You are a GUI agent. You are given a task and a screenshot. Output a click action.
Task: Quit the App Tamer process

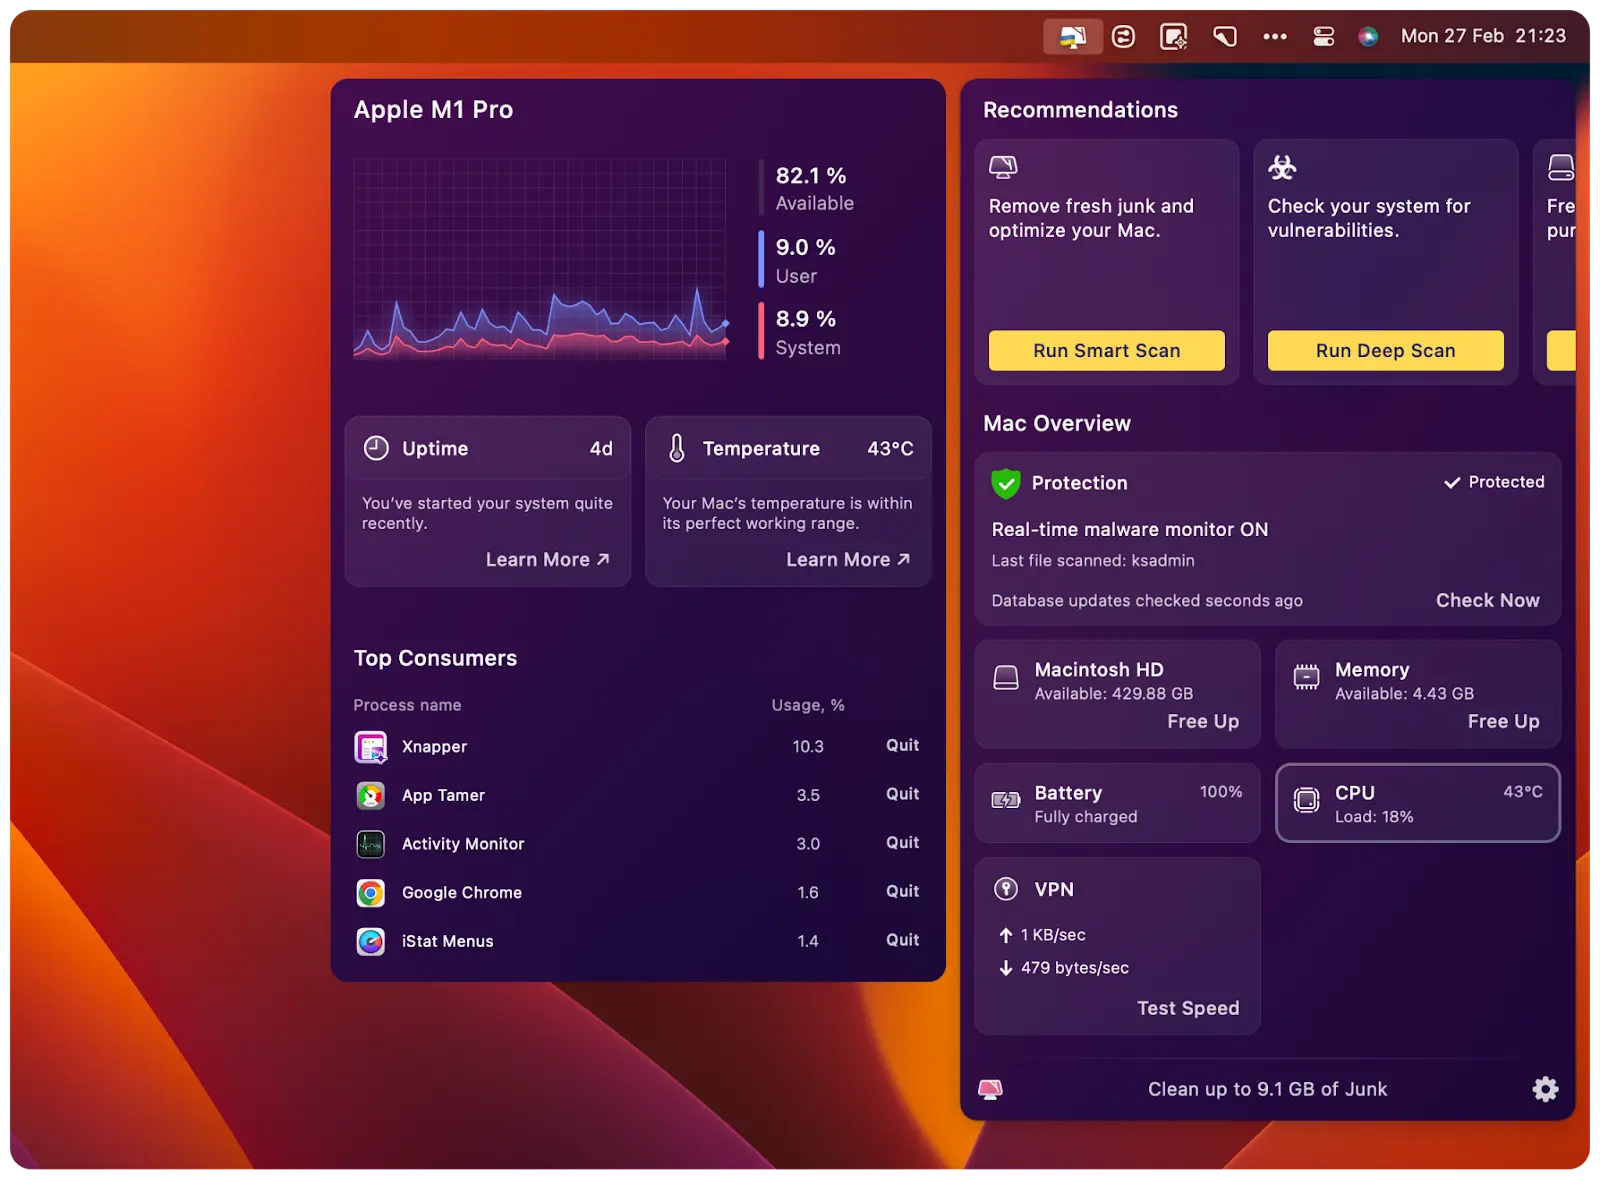(x=902, y=794)
